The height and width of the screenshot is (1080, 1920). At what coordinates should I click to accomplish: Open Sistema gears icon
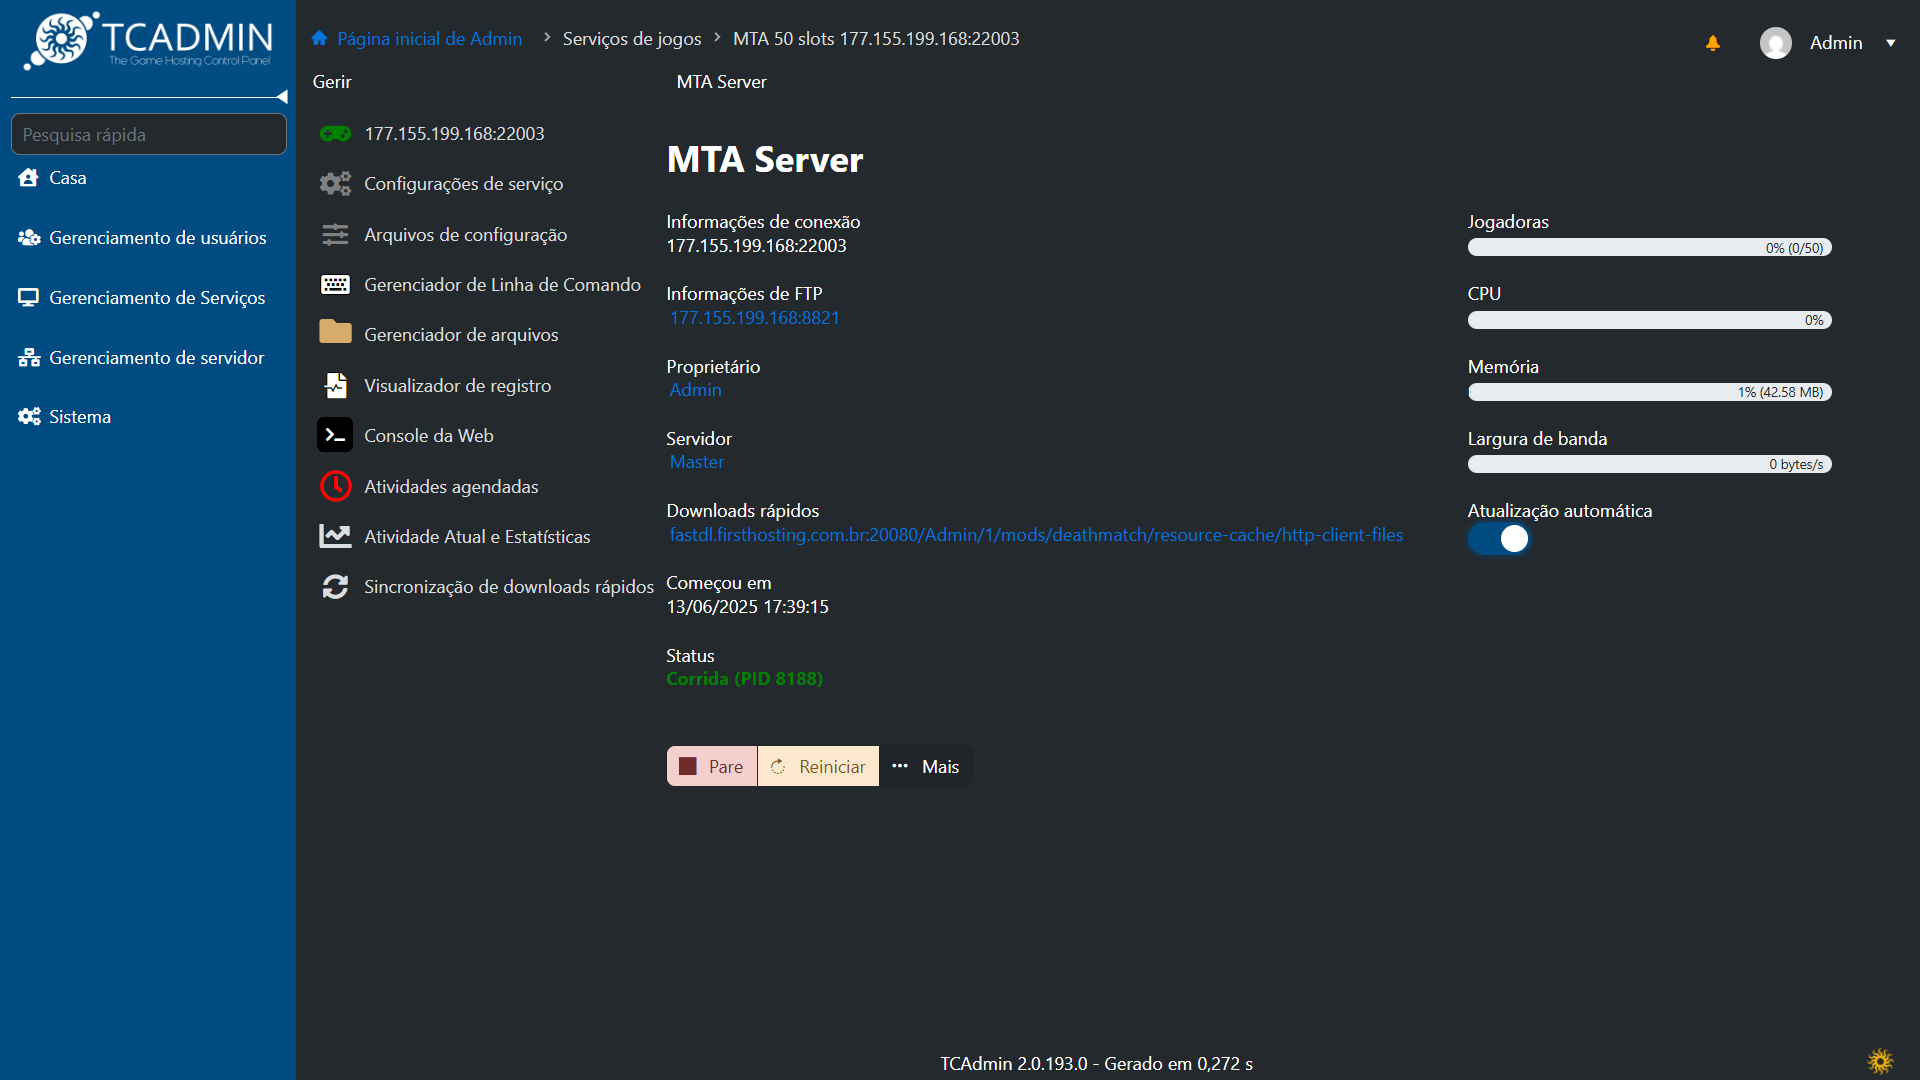tap(29, 417)
